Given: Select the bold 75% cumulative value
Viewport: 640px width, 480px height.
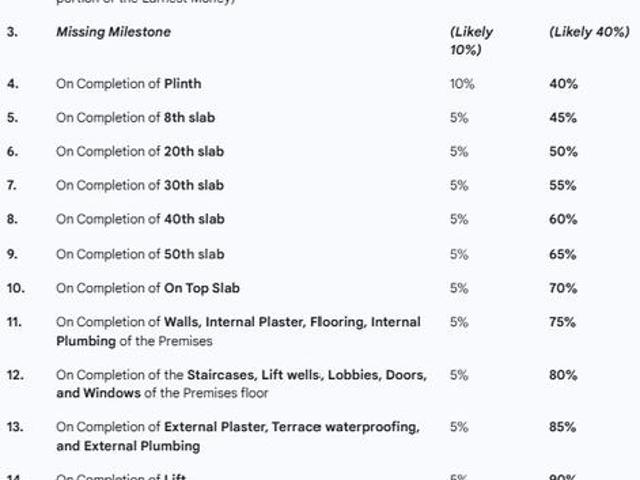Looking at the screenshot, I should [x=562, y=322].
